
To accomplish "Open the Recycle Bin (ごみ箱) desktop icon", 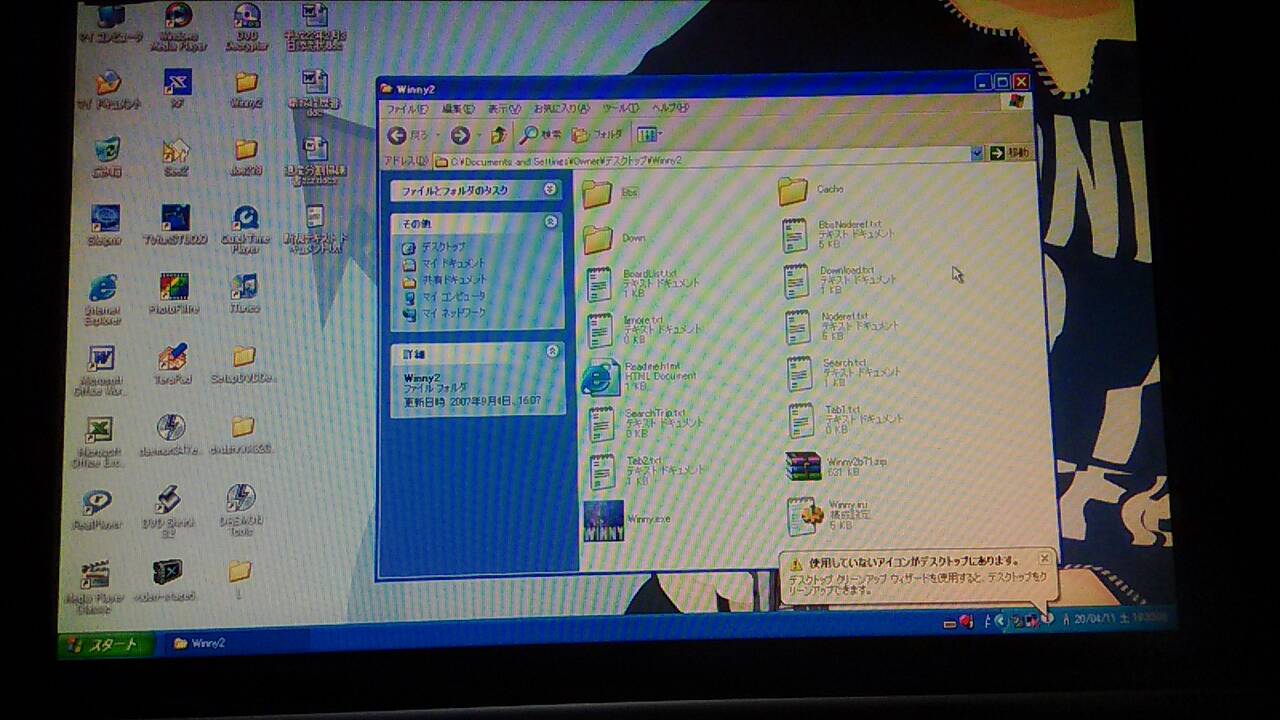I will point(106,157).
